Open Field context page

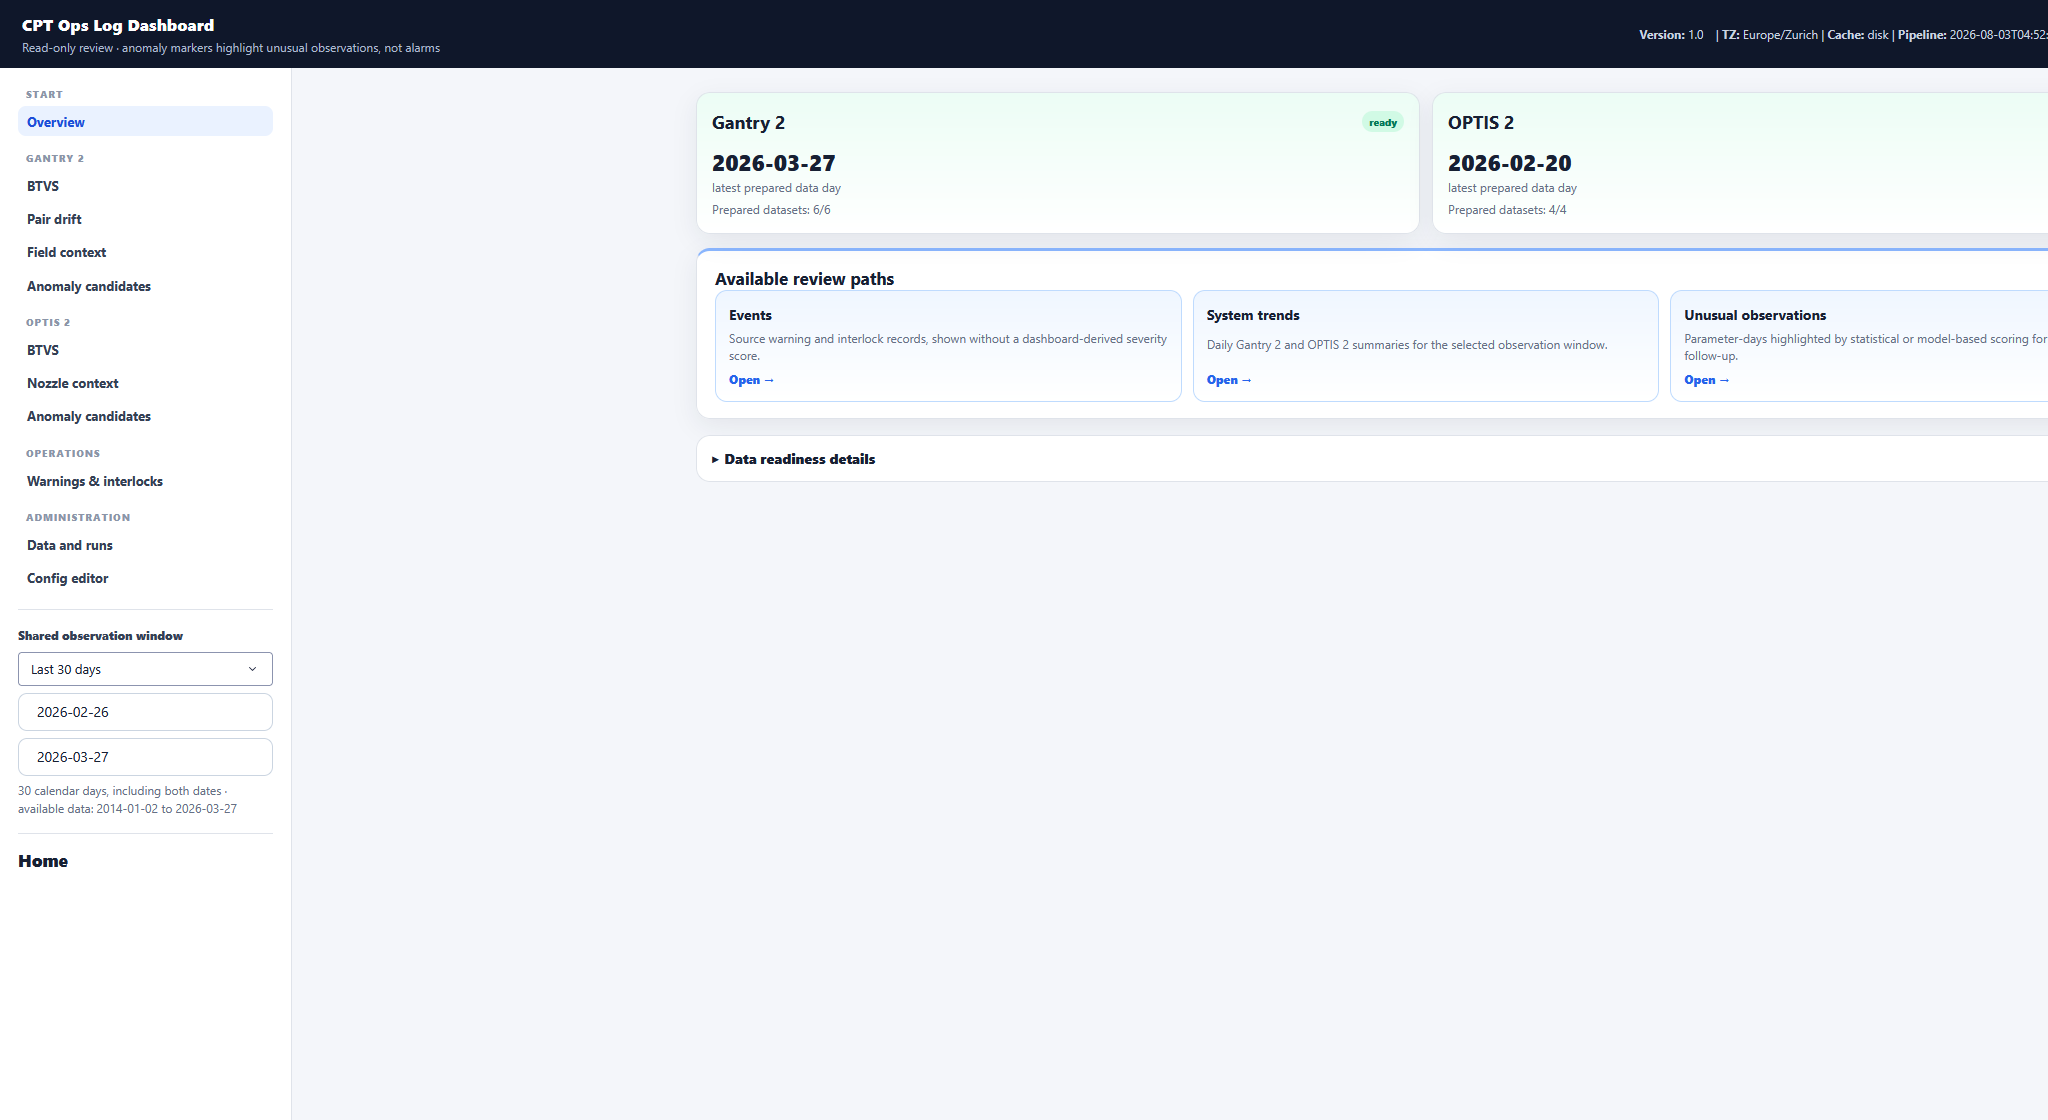click(x=145, y=252)
